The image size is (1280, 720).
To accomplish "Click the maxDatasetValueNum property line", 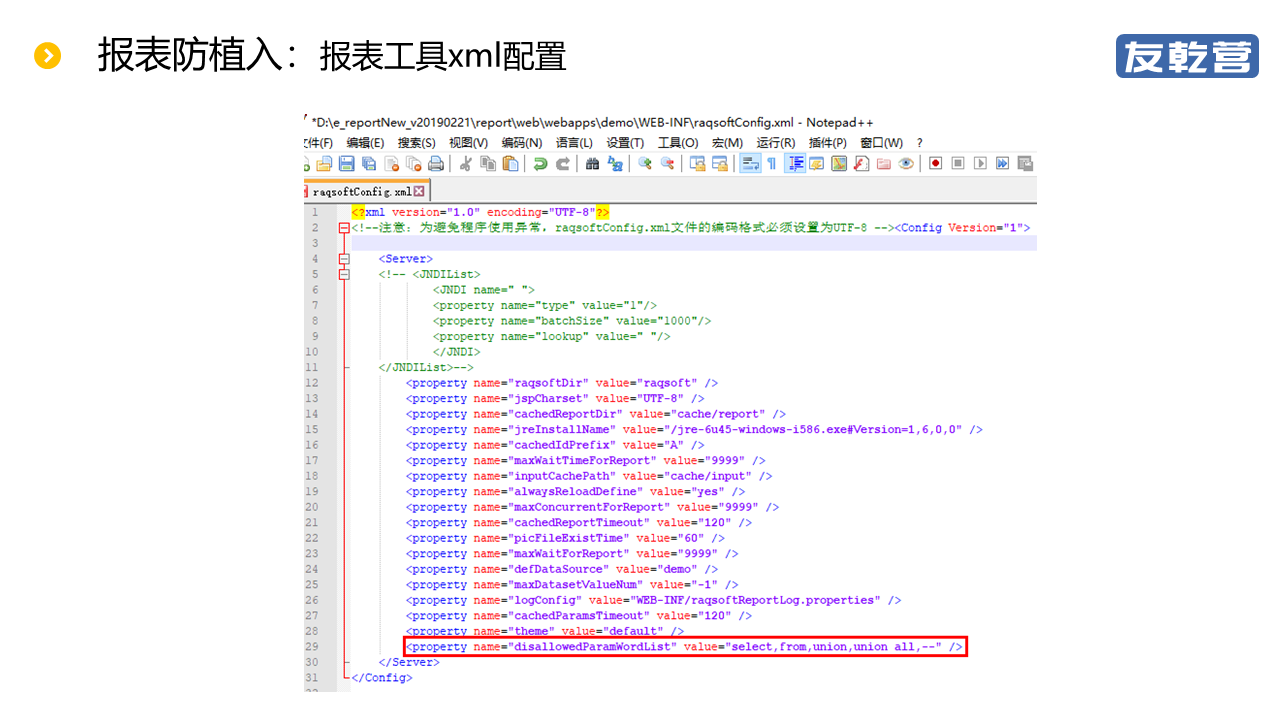I will click(x=572, y=585).
